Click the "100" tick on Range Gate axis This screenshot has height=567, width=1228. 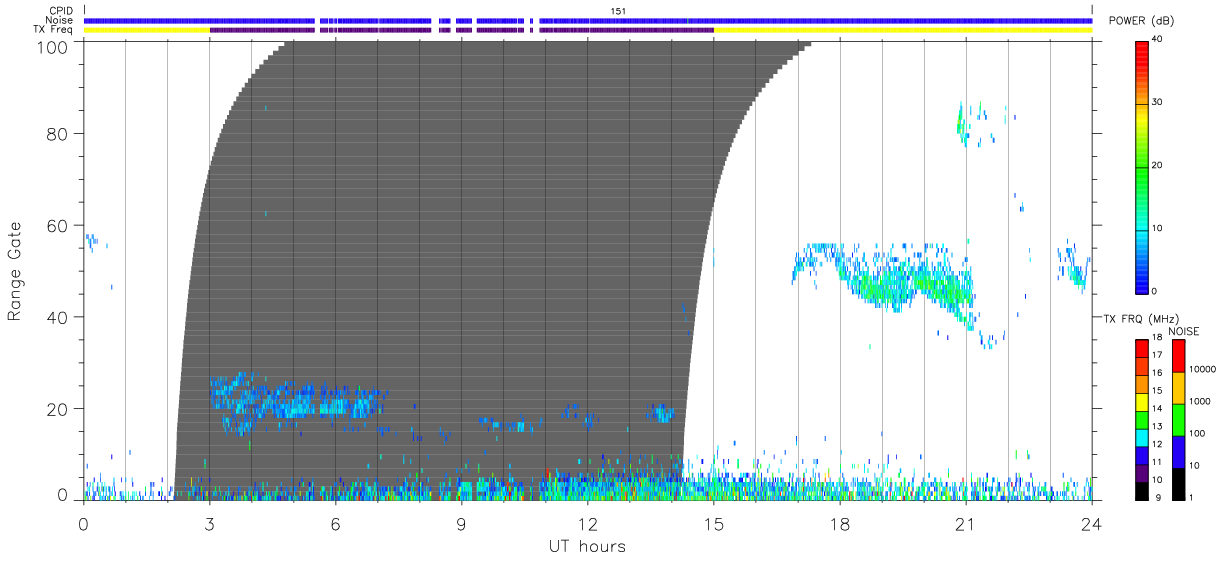pos(55,46)
